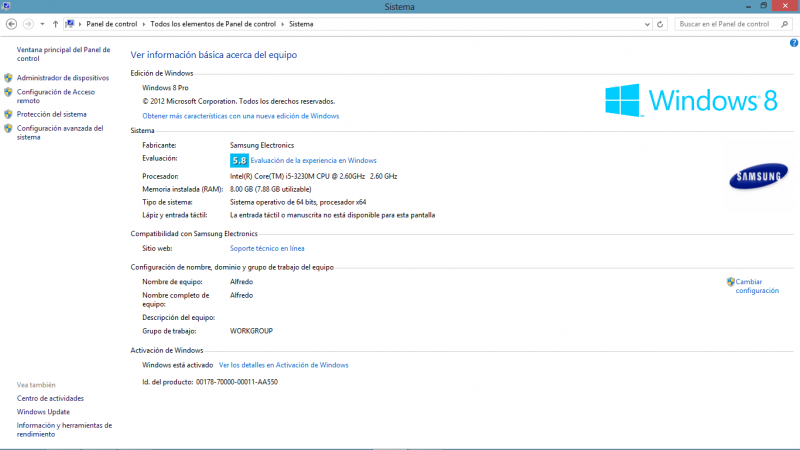This screenshot has width=800, height=450.
Task: Open 'Administrador de dispositivos'
Action: (63, 78)
